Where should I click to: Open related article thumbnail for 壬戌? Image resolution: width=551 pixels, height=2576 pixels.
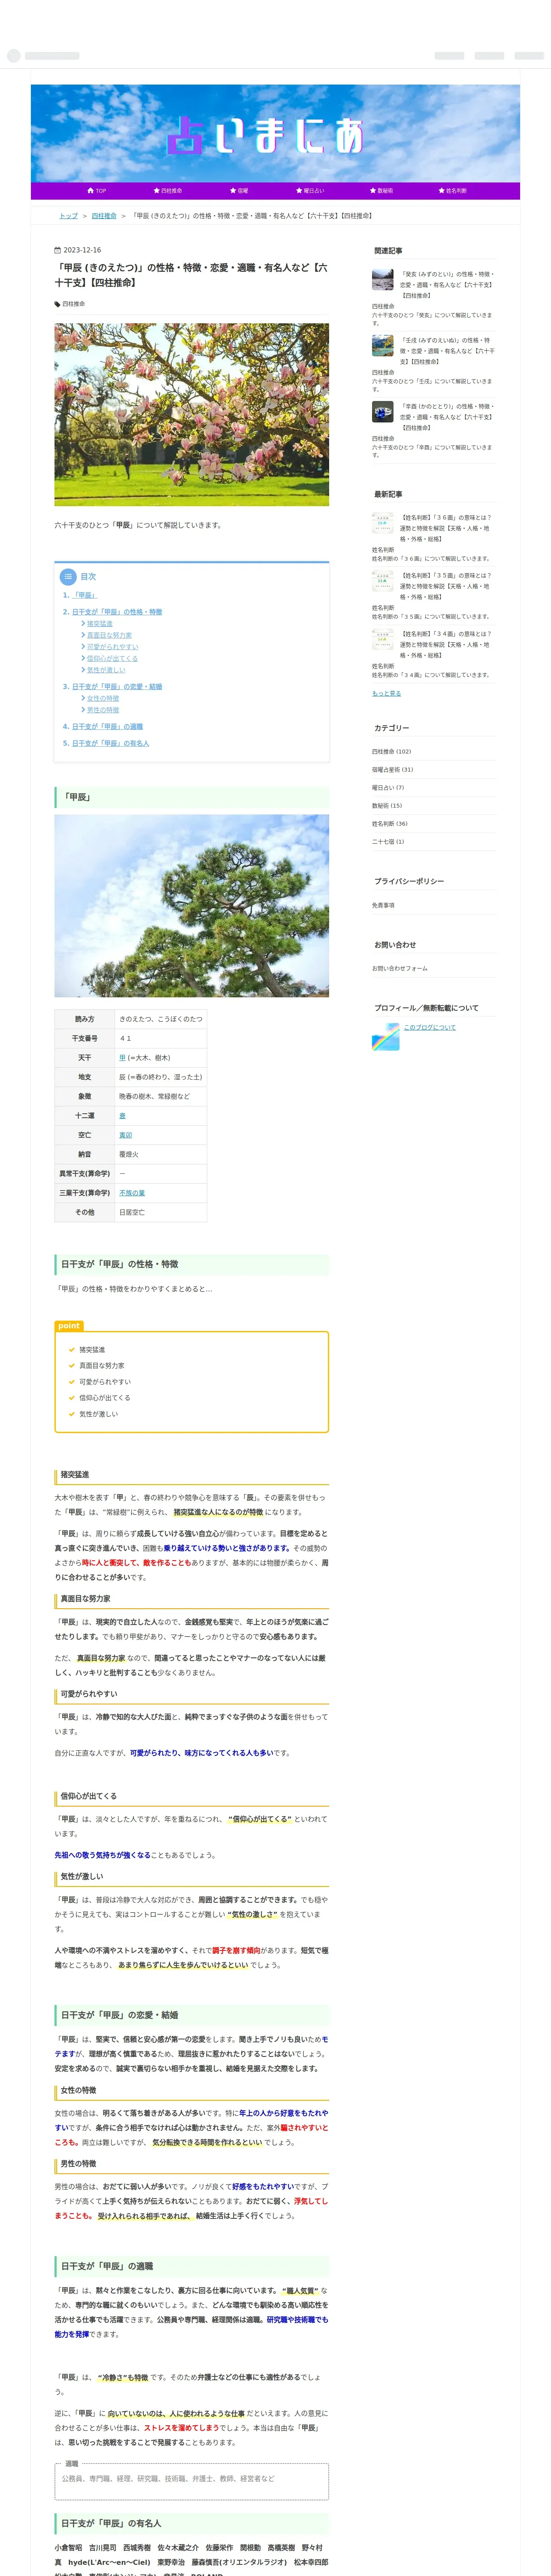[383, 346]
